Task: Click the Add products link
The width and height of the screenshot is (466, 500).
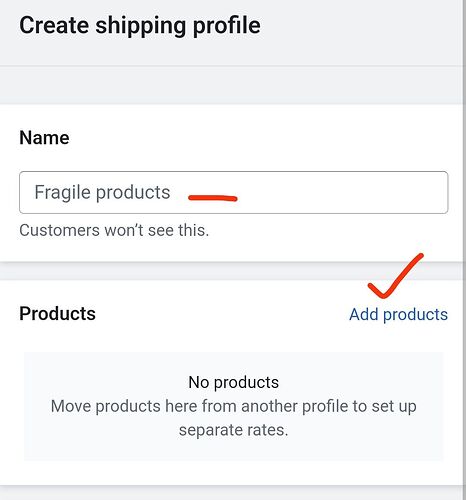Action: (398, 314)
